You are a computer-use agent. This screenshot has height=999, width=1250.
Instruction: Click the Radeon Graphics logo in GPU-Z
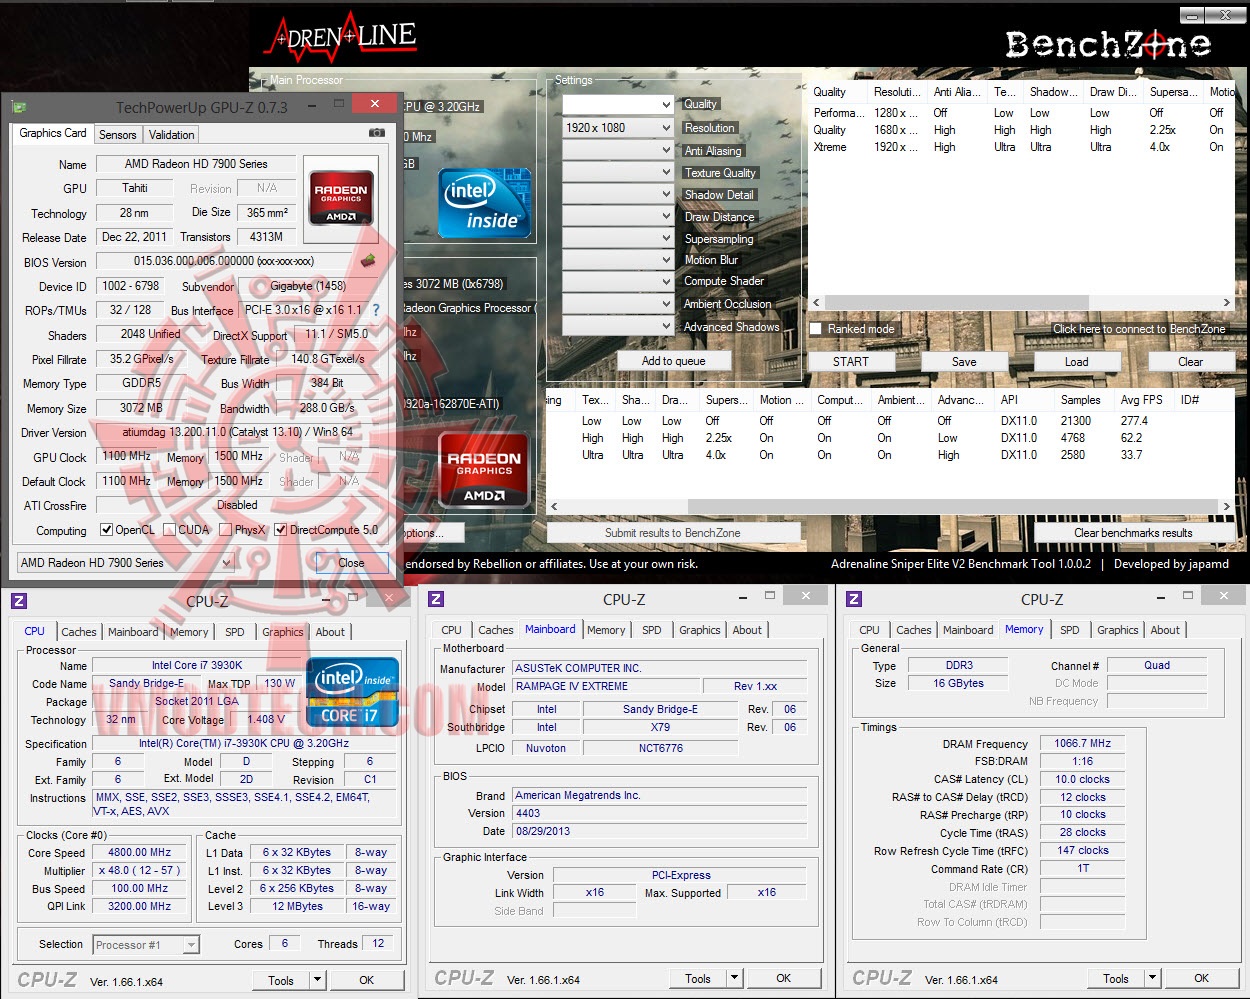tap(341, 196)
